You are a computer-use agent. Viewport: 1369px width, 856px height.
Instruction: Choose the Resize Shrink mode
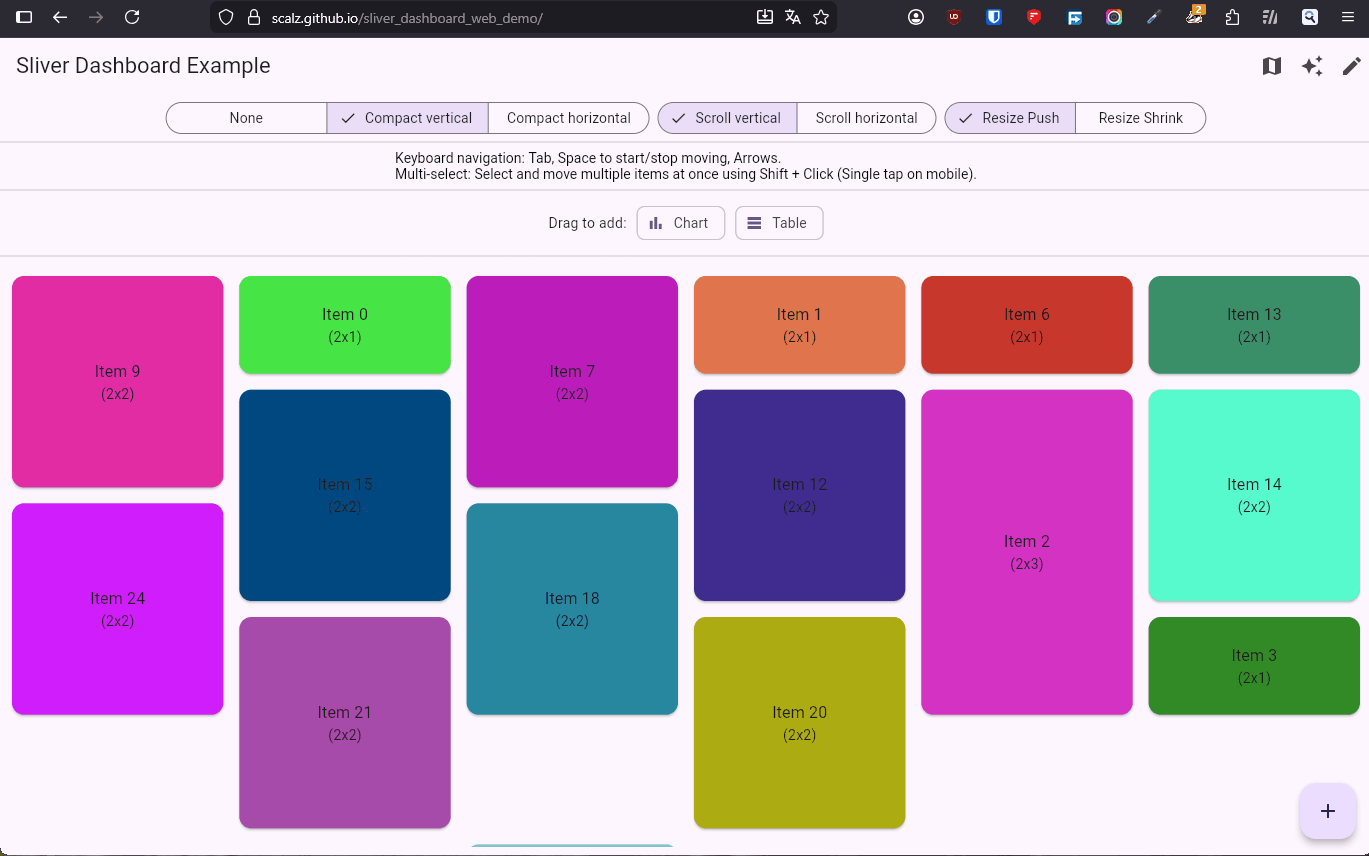(1140, 118)
